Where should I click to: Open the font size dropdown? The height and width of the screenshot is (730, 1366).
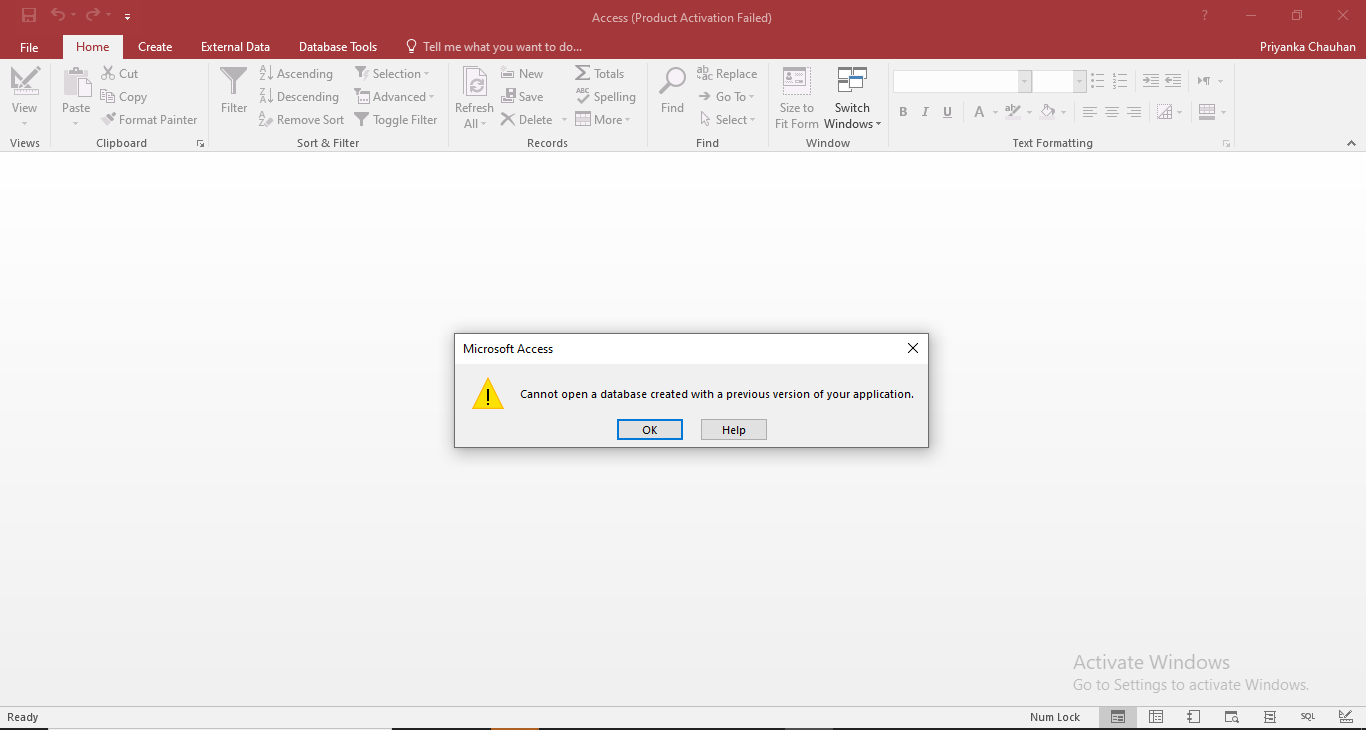1079,82
